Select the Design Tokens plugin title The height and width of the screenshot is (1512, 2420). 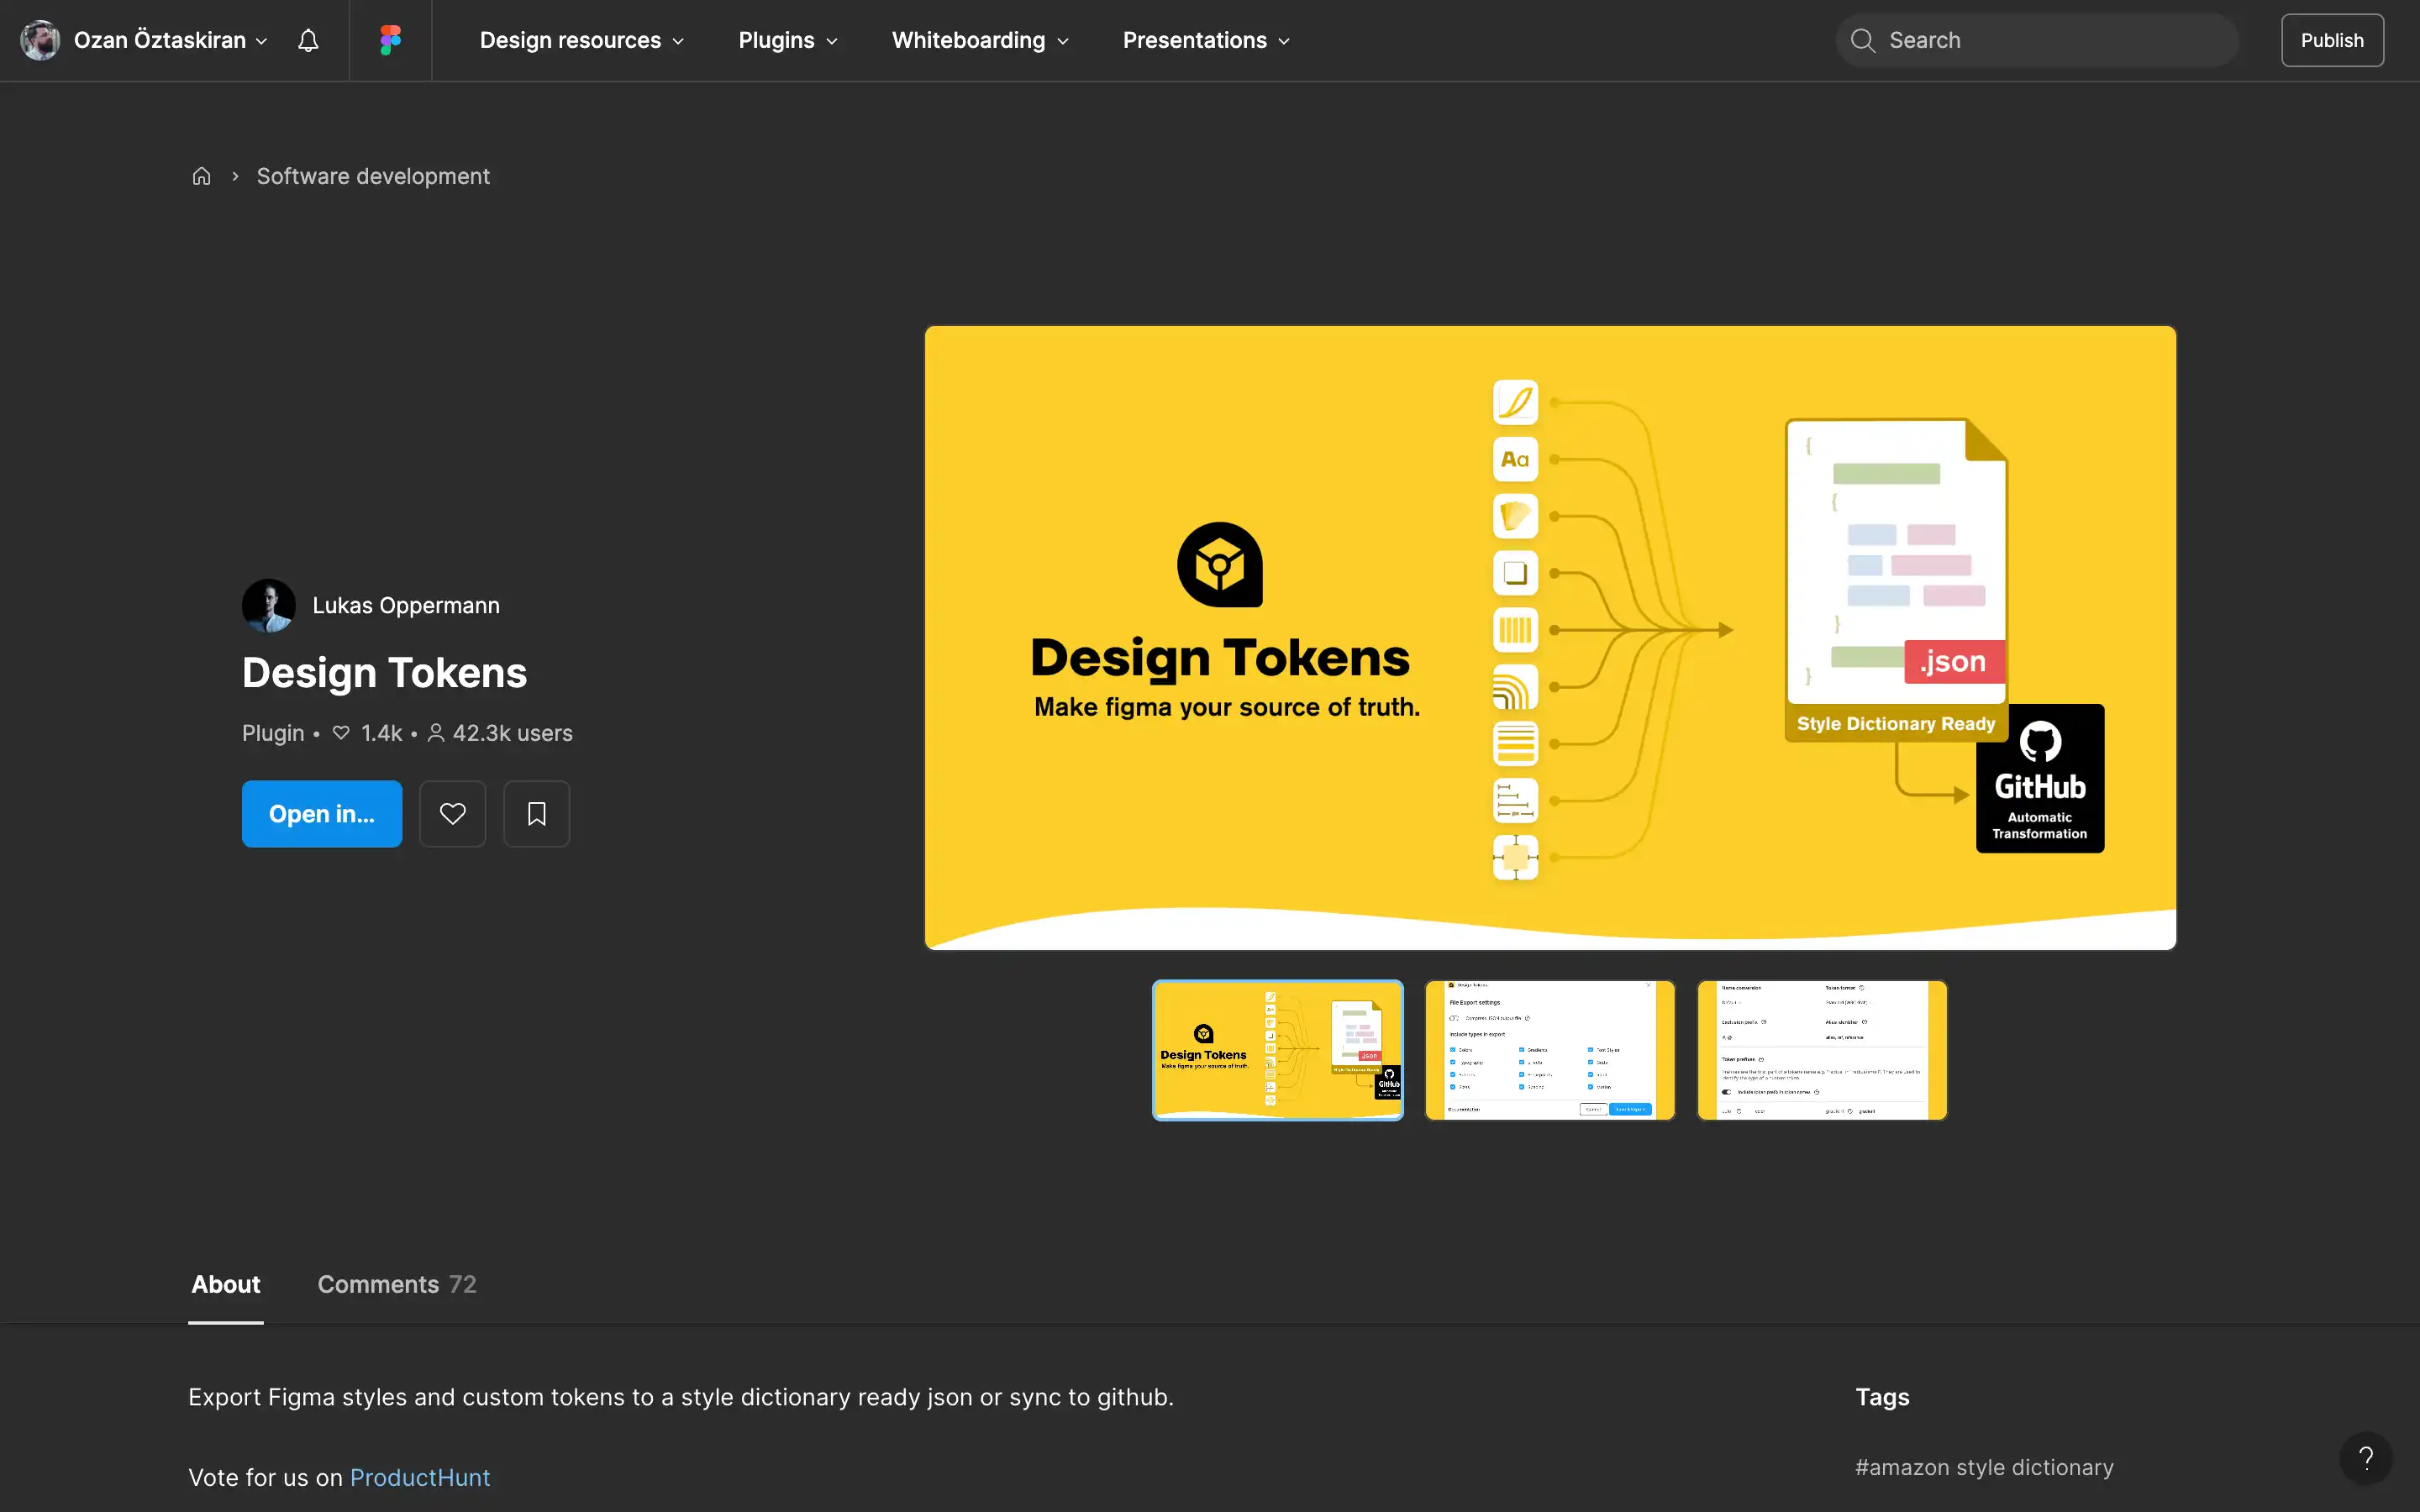[384, 673]
